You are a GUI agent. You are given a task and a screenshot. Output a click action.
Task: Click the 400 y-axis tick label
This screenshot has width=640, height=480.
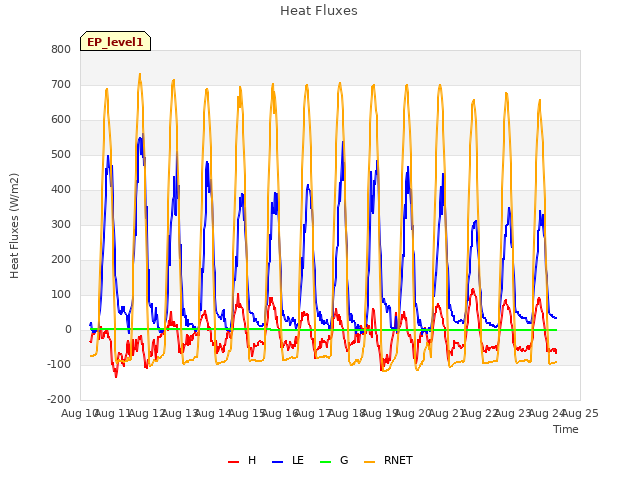point(61,189)
